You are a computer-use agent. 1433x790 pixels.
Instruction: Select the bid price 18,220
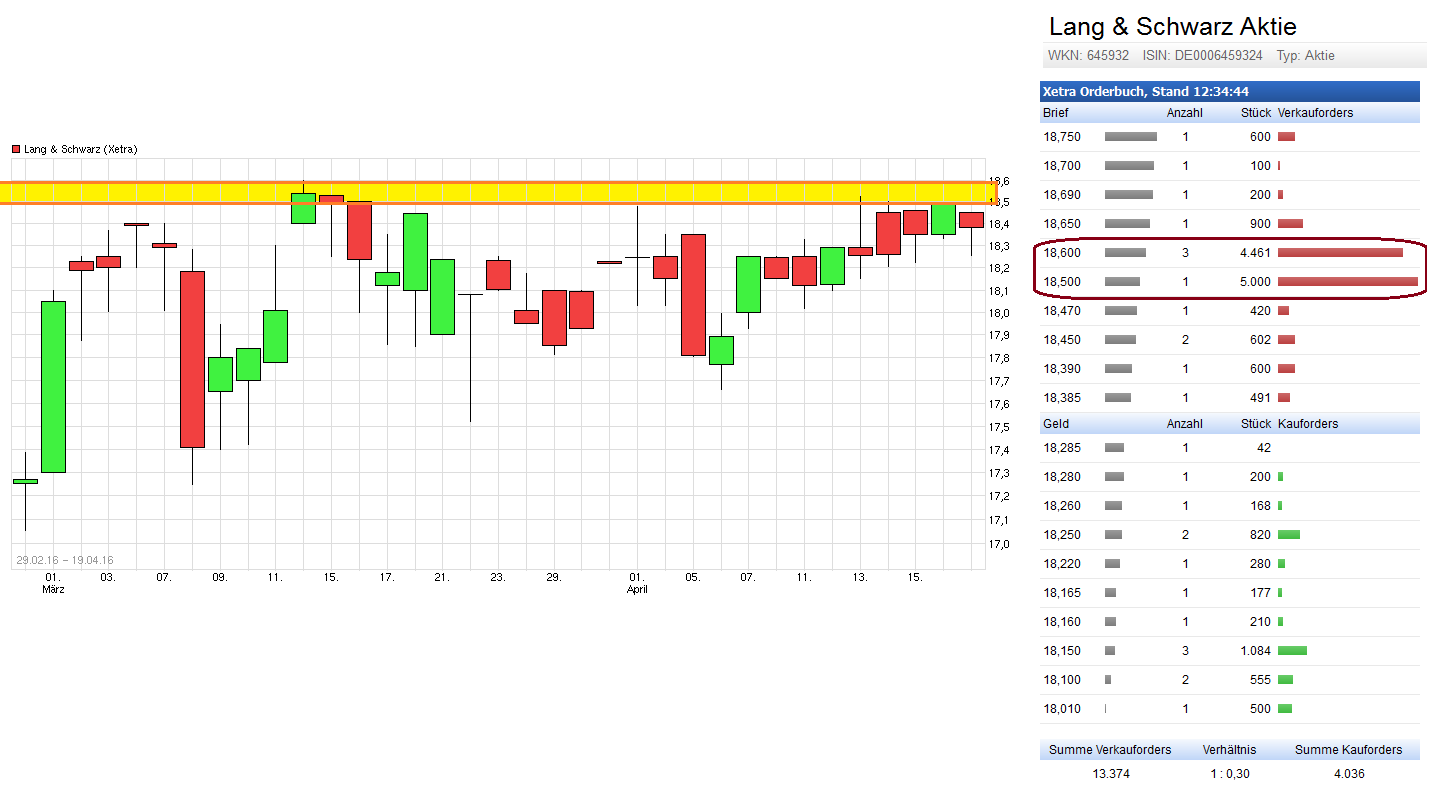[1062, 564]
